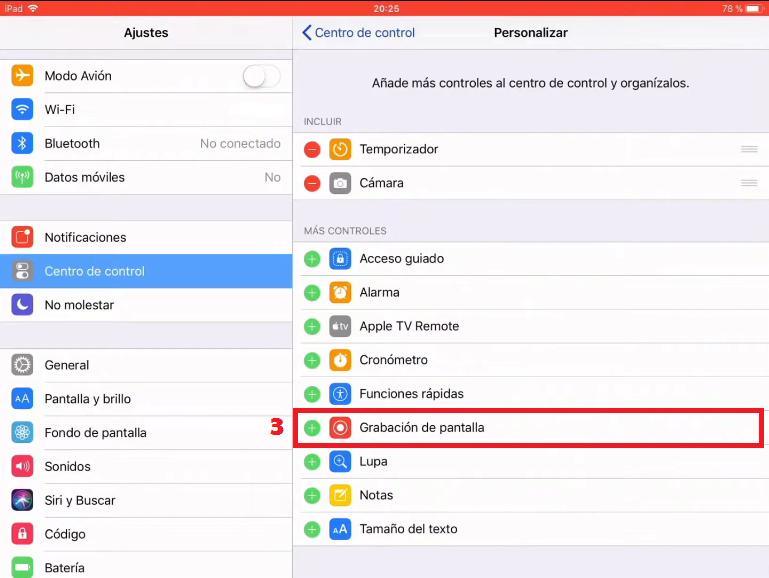The image size is (769, 578).
Task: Tap the Sonidos speaker icon
Action: 22,466
